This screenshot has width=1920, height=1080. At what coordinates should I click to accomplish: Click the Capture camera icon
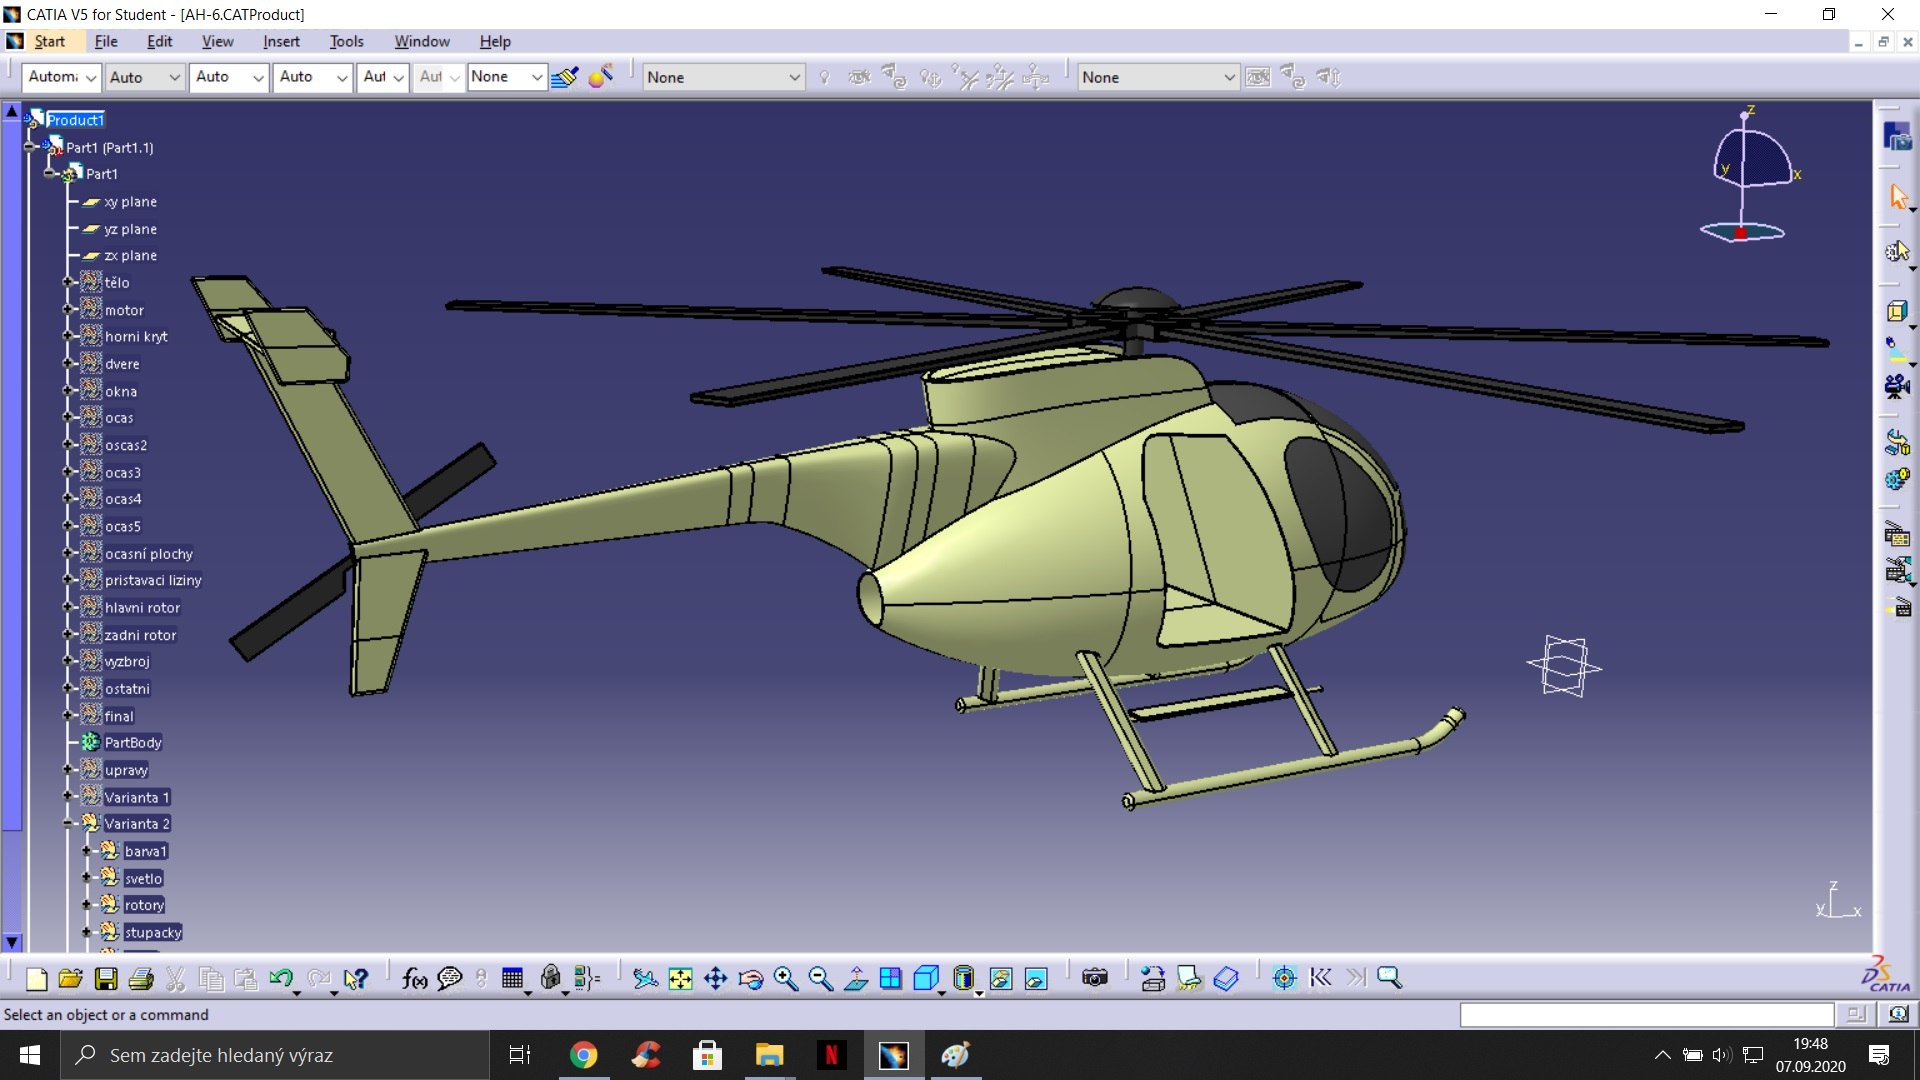(1095, 979)
